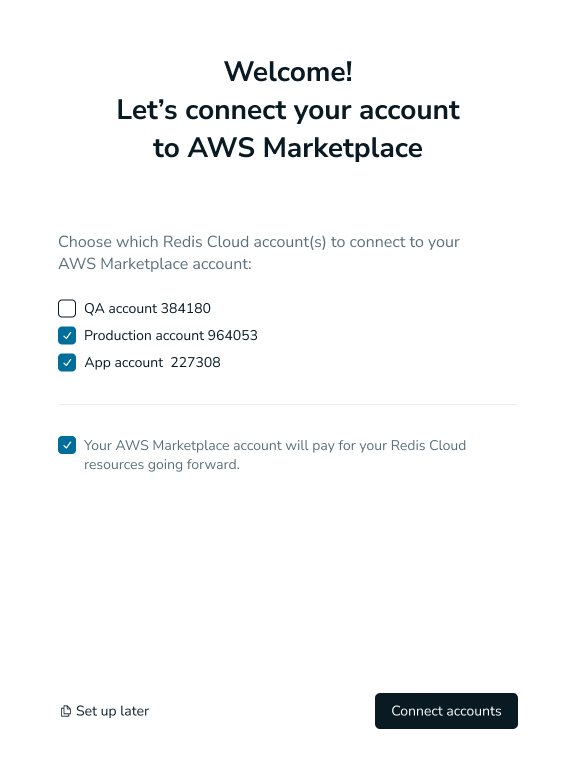Click 'resources going forward.' text line

coord(162,464)
